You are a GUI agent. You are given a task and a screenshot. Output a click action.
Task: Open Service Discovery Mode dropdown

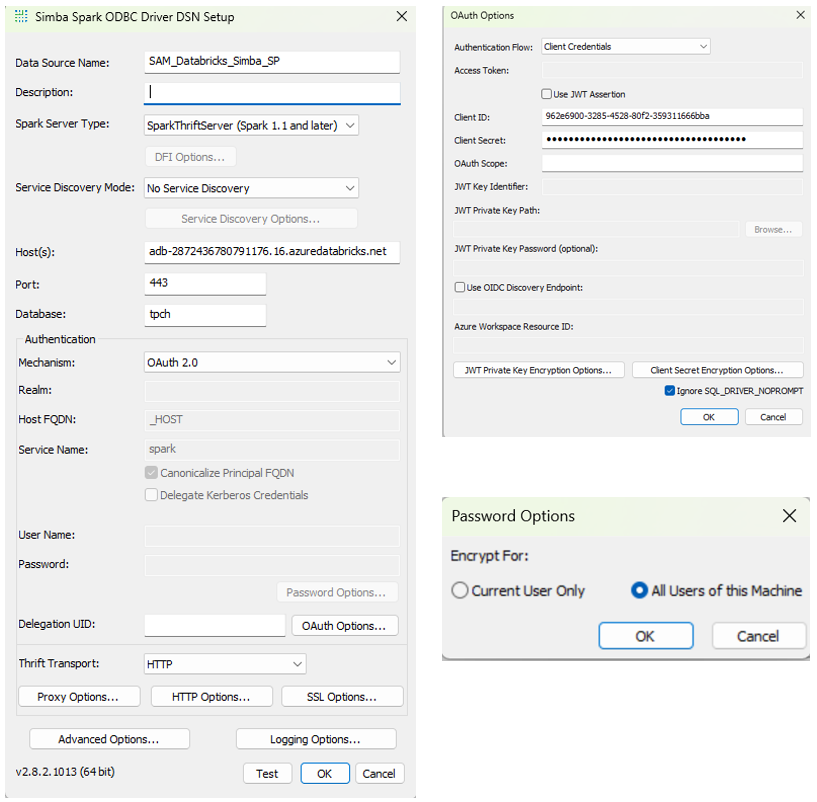click(x=251, y=188)
